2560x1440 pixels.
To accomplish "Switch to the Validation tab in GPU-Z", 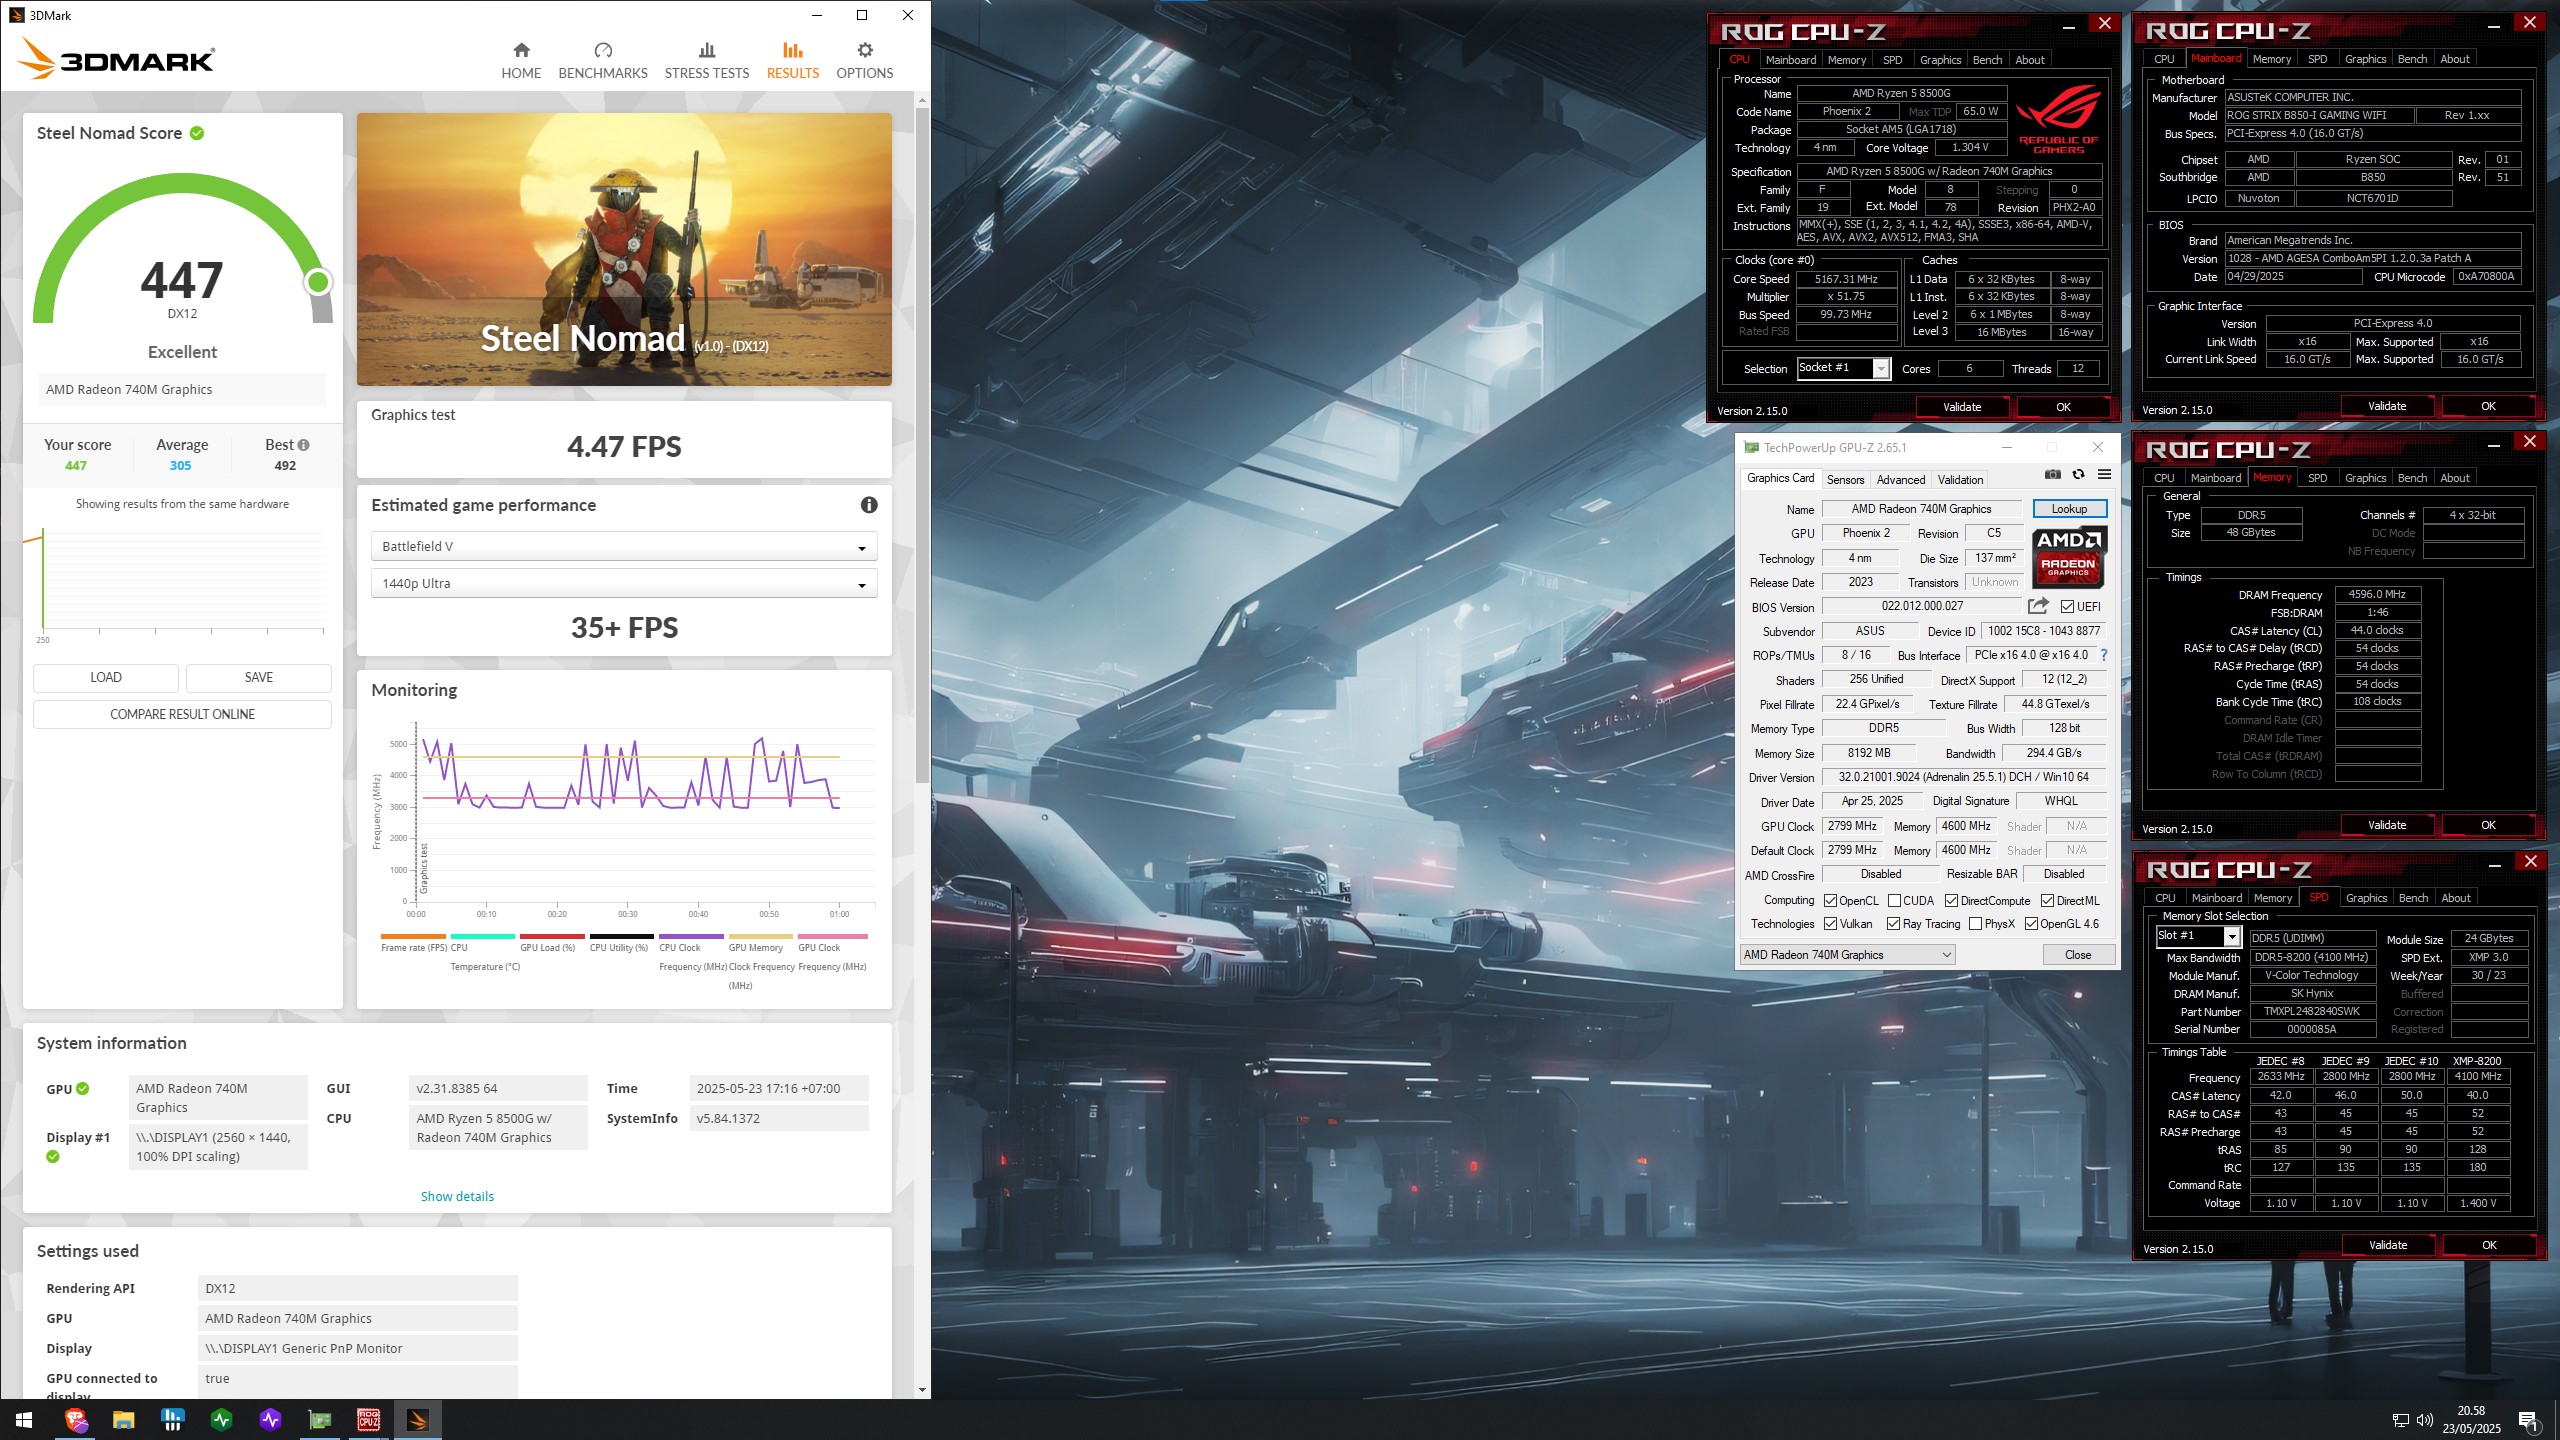I will click(1960, 480).
